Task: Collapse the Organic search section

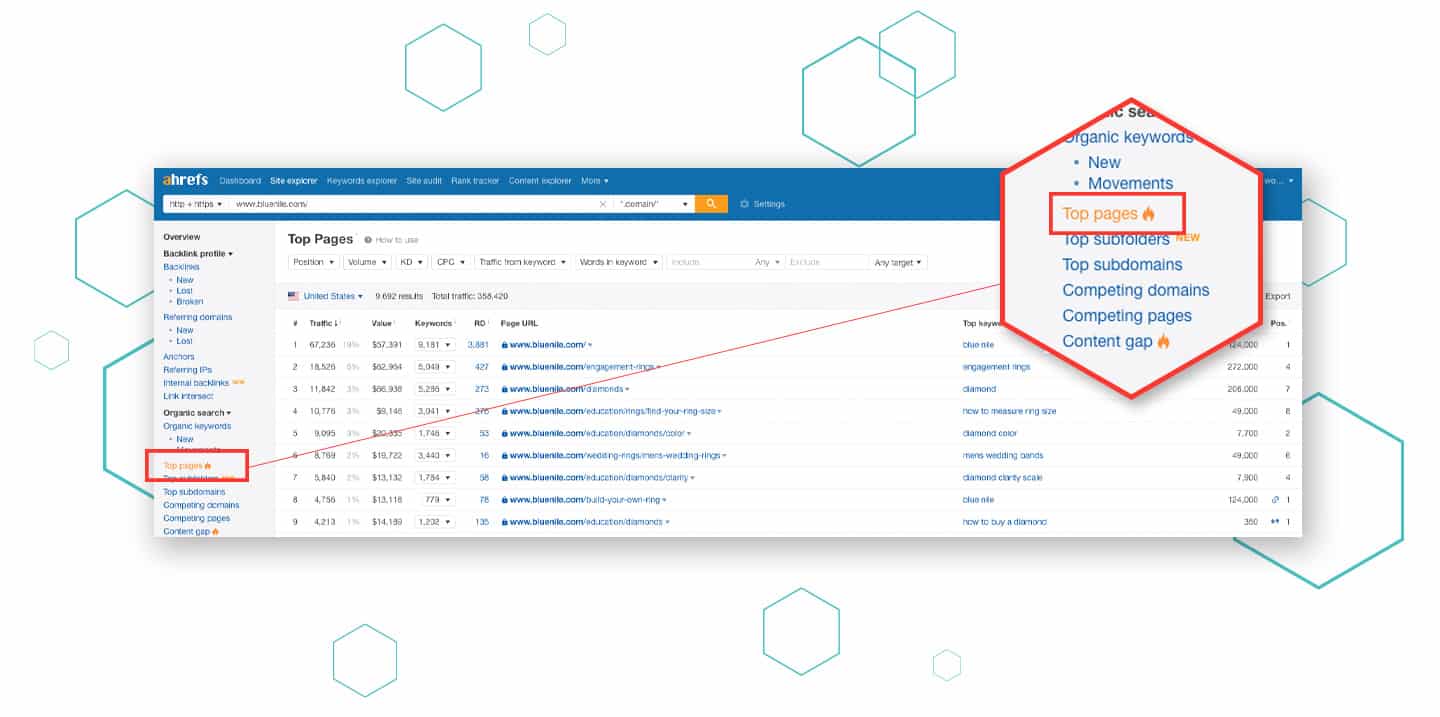Action: (197, 413)
